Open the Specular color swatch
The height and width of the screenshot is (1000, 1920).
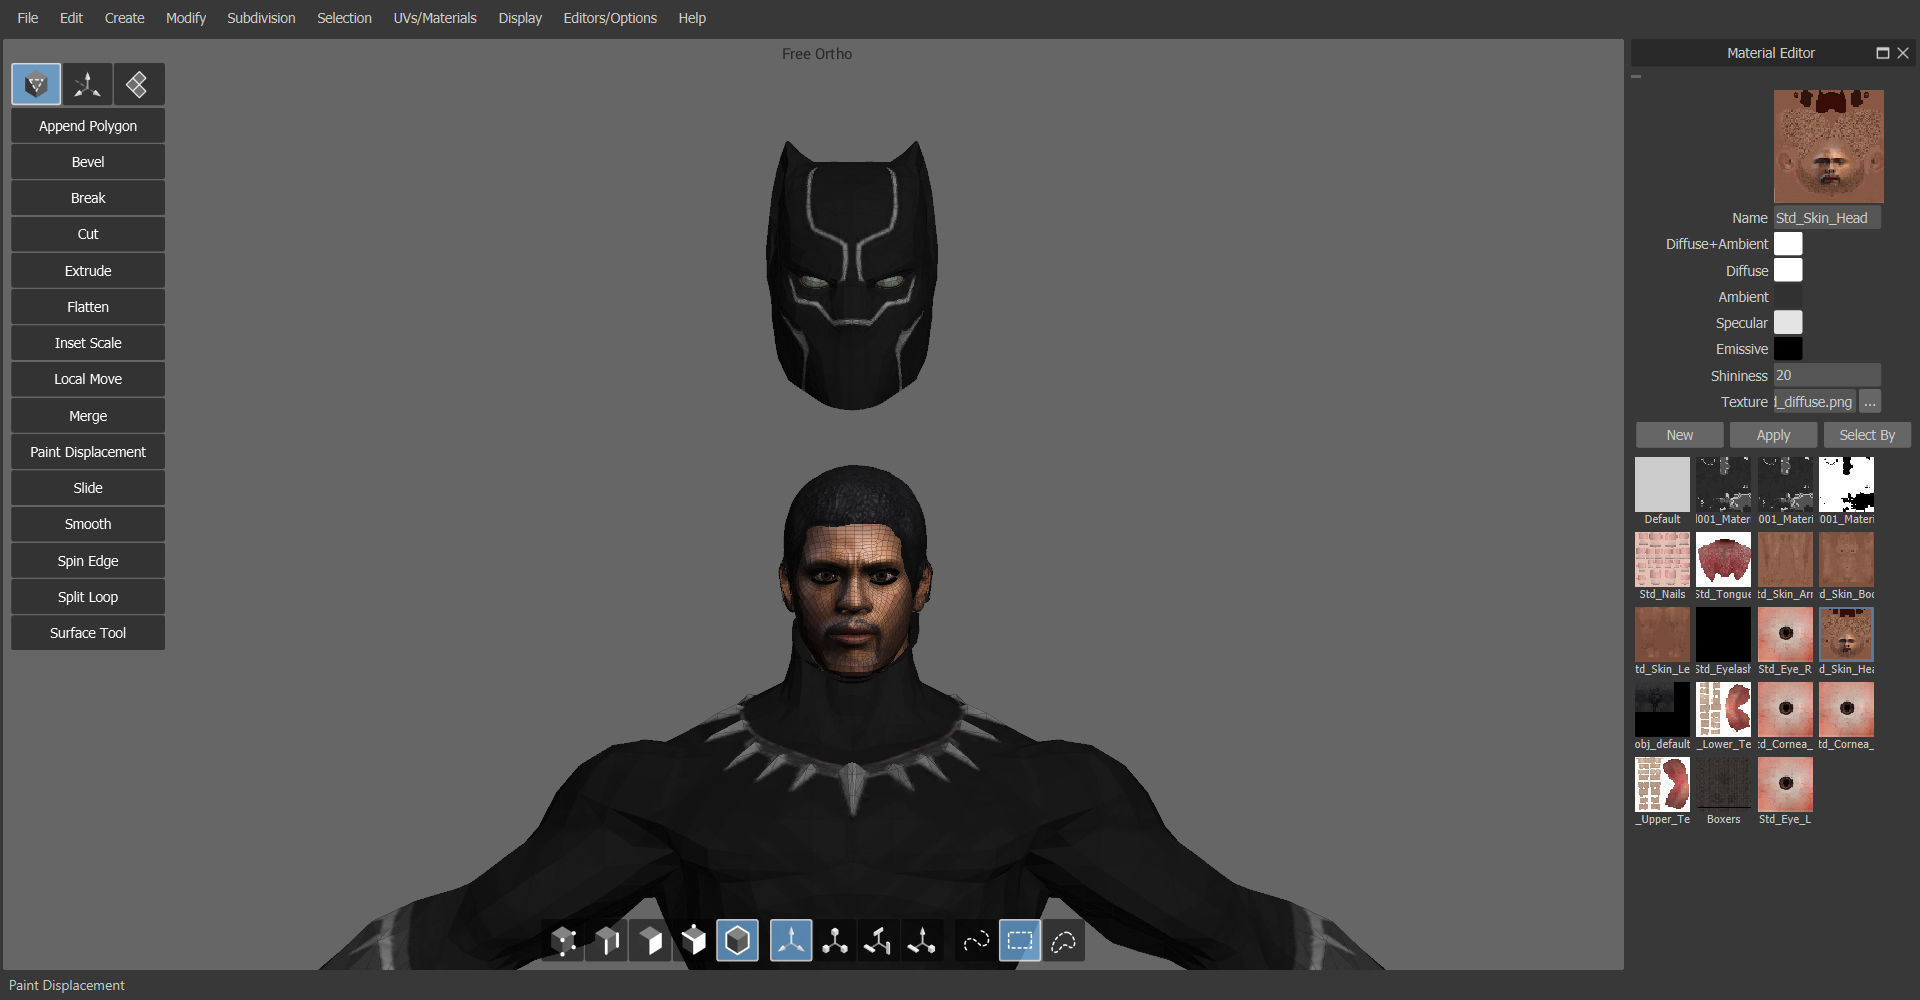pyautogui.click(x=1788, y=323)
